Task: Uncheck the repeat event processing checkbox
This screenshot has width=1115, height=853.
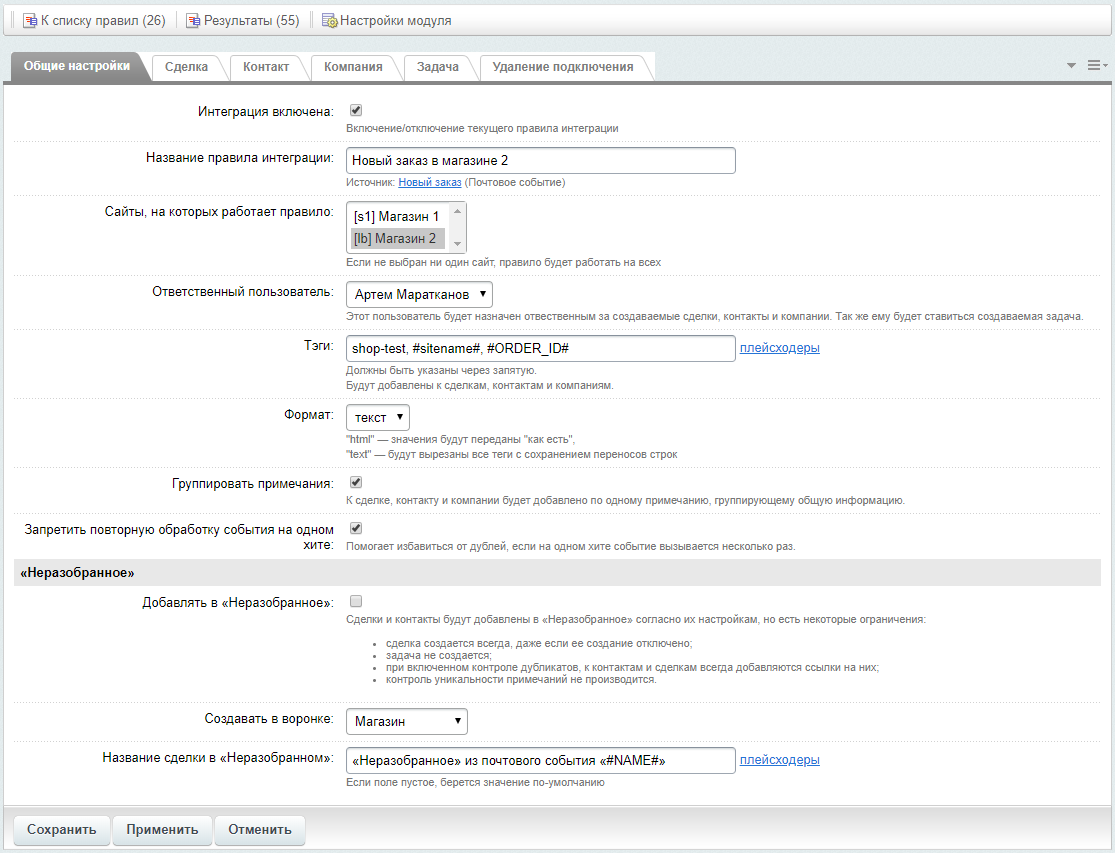Action: click(355, 529)
